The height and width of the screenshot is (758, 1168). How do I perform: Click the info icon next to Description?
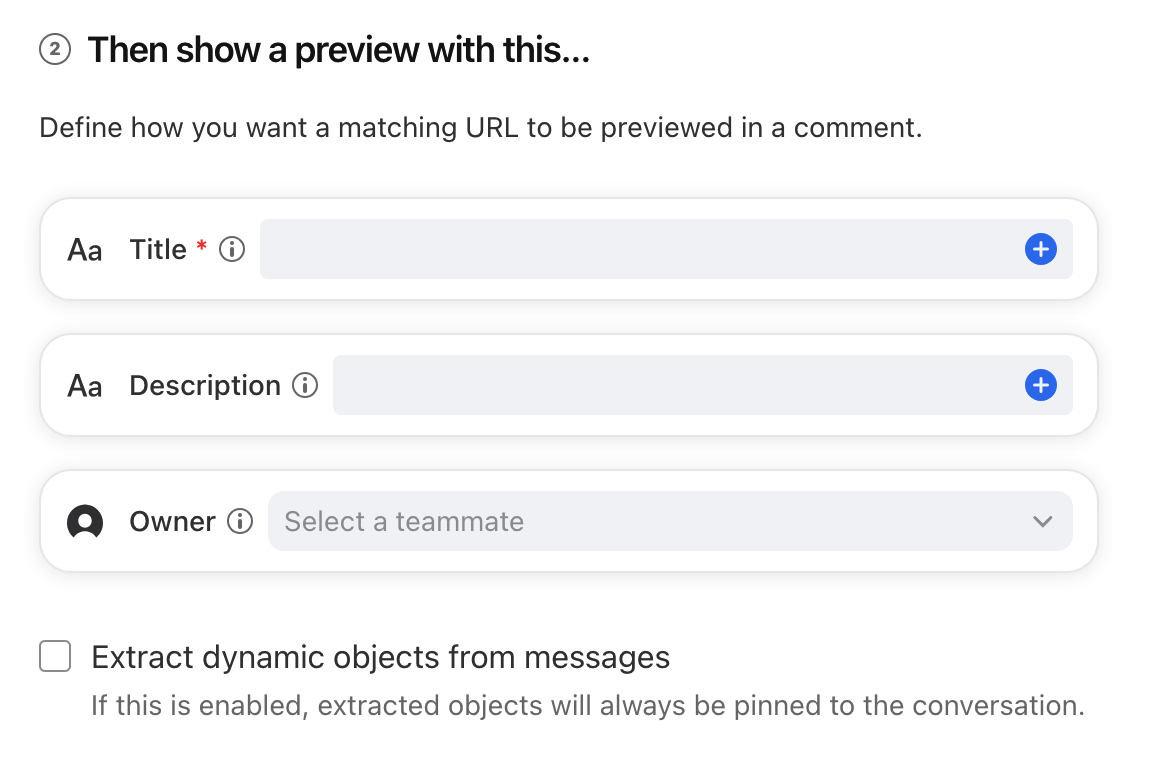305,385
